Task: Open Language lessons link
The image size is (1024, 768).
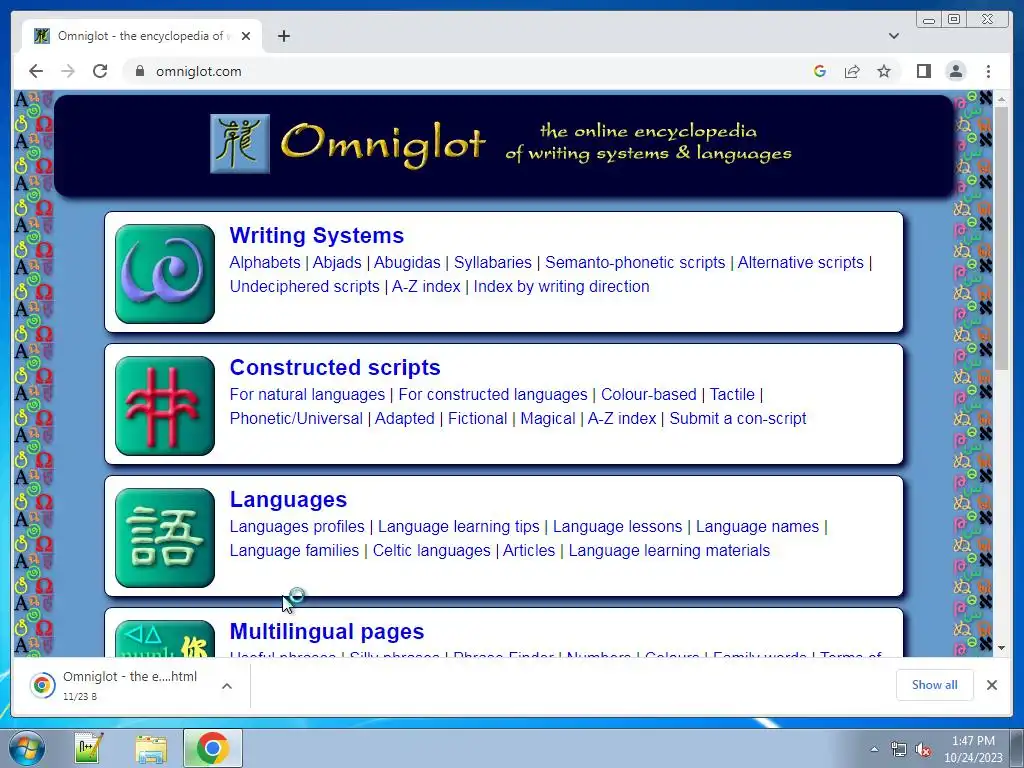Action: tap(617, 526)
